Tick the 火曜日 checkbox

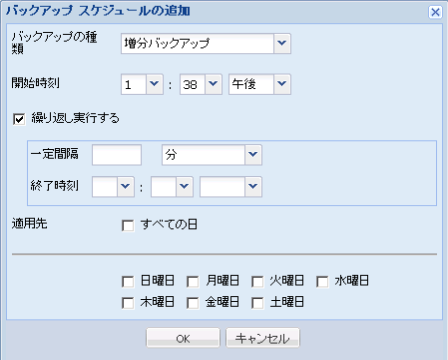pyautogui.click(x=257, y=281)
